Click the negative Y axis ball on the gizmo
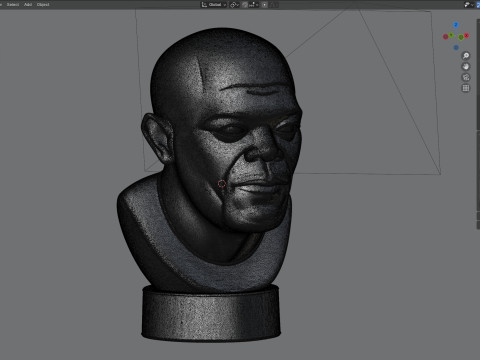480x360 pixels. click(461, 37)
